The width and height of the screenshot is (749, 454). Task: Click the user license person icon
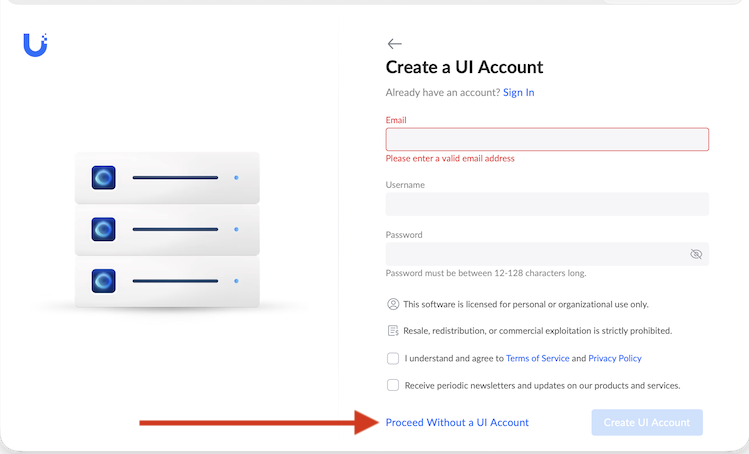[393, 304]
